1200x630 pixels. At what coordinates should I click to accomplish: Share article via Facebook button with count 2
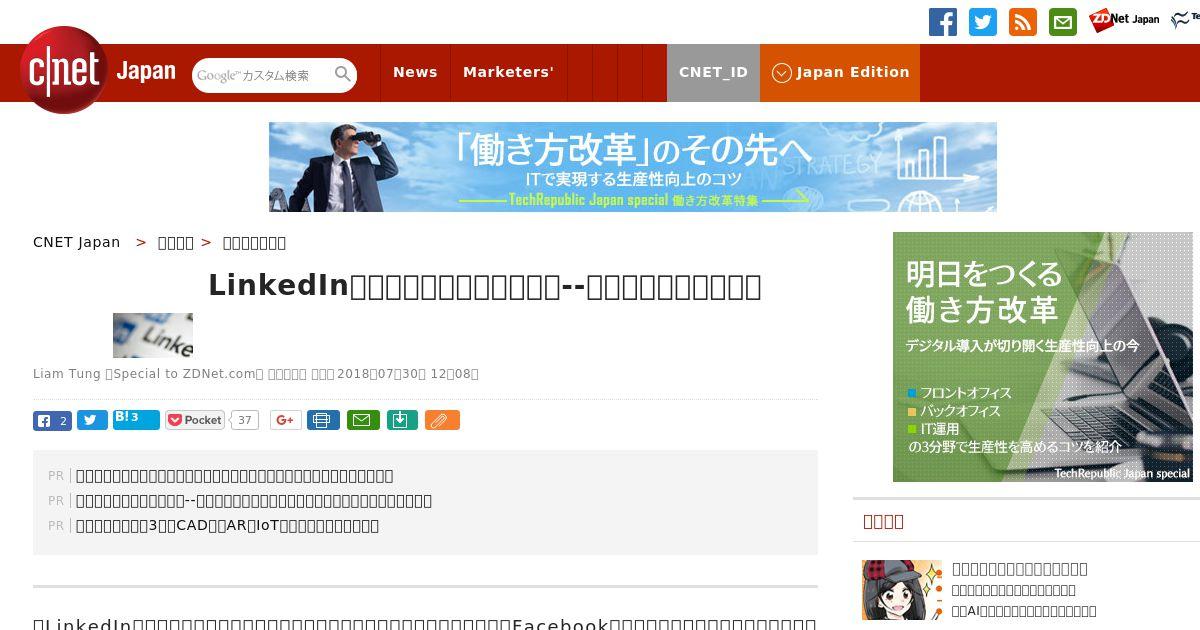click(x=52, y=421)
